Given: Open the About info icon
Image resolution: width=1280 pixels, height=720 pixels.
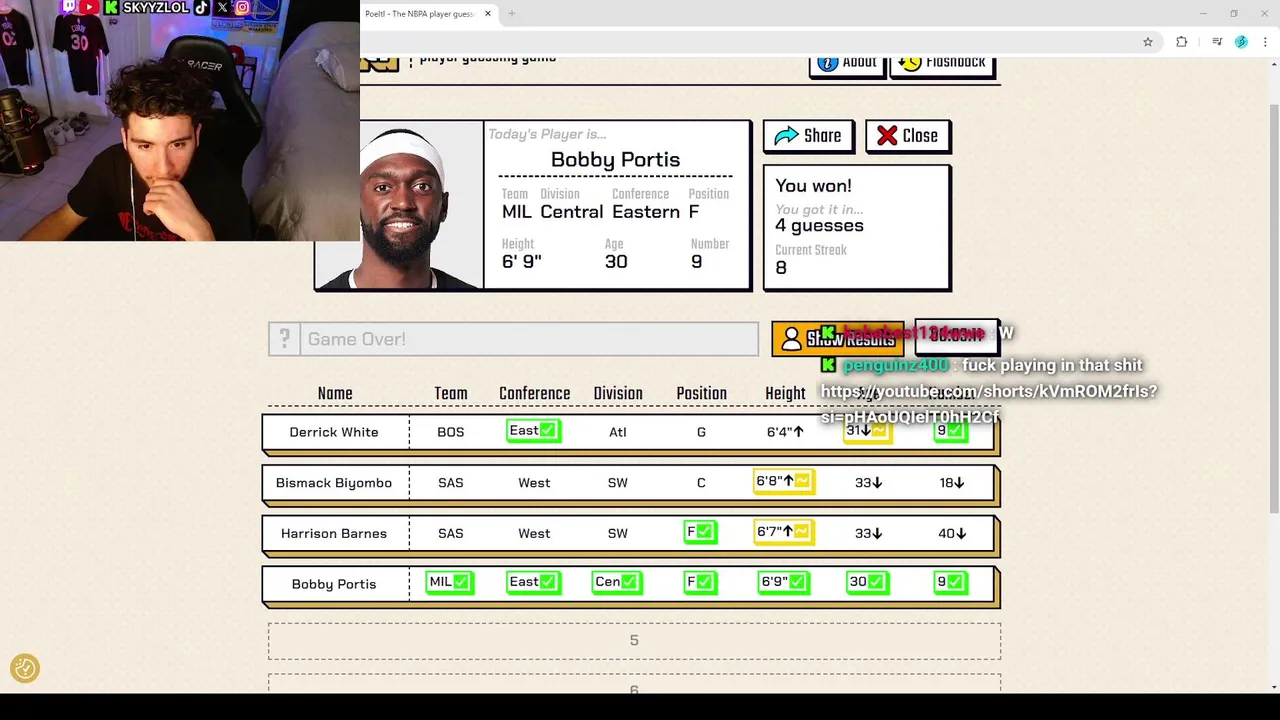Looking at the screenshot, I should click(x=827, y=63).
